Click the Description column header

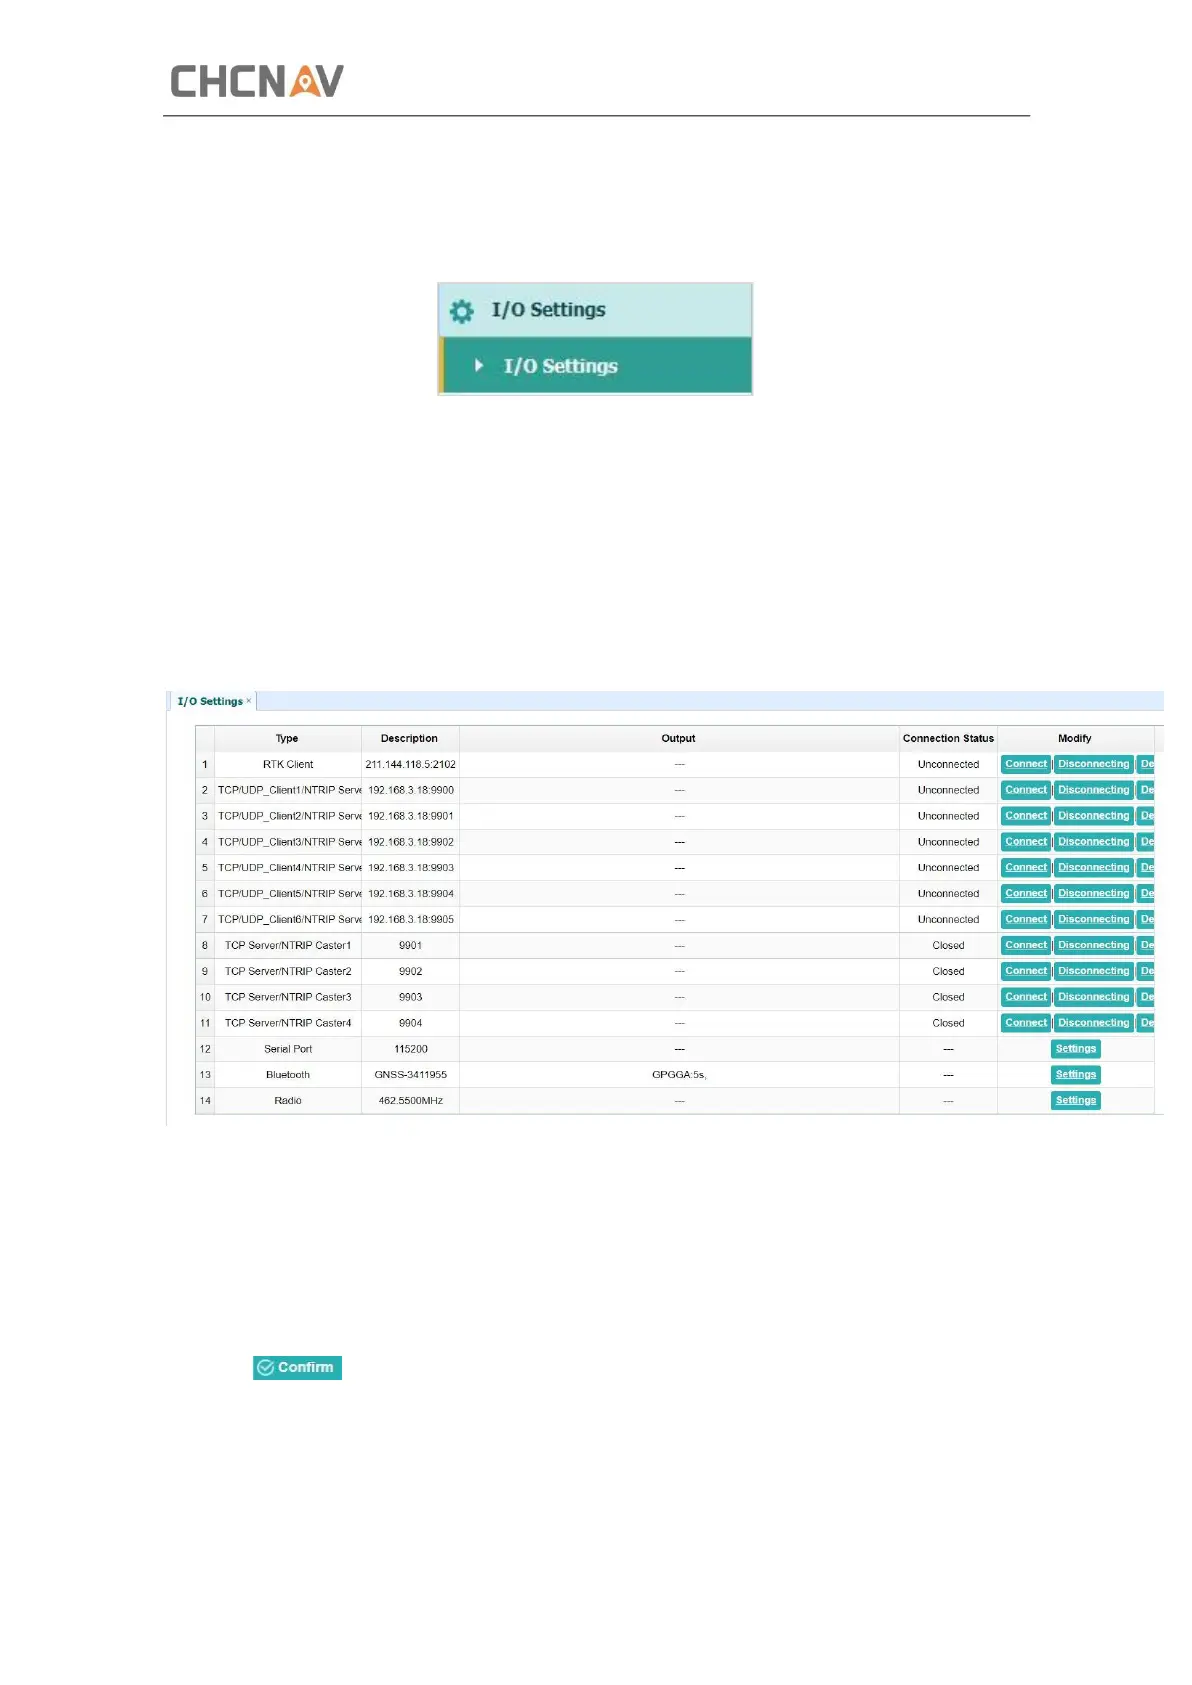click(x=410, y=739)
